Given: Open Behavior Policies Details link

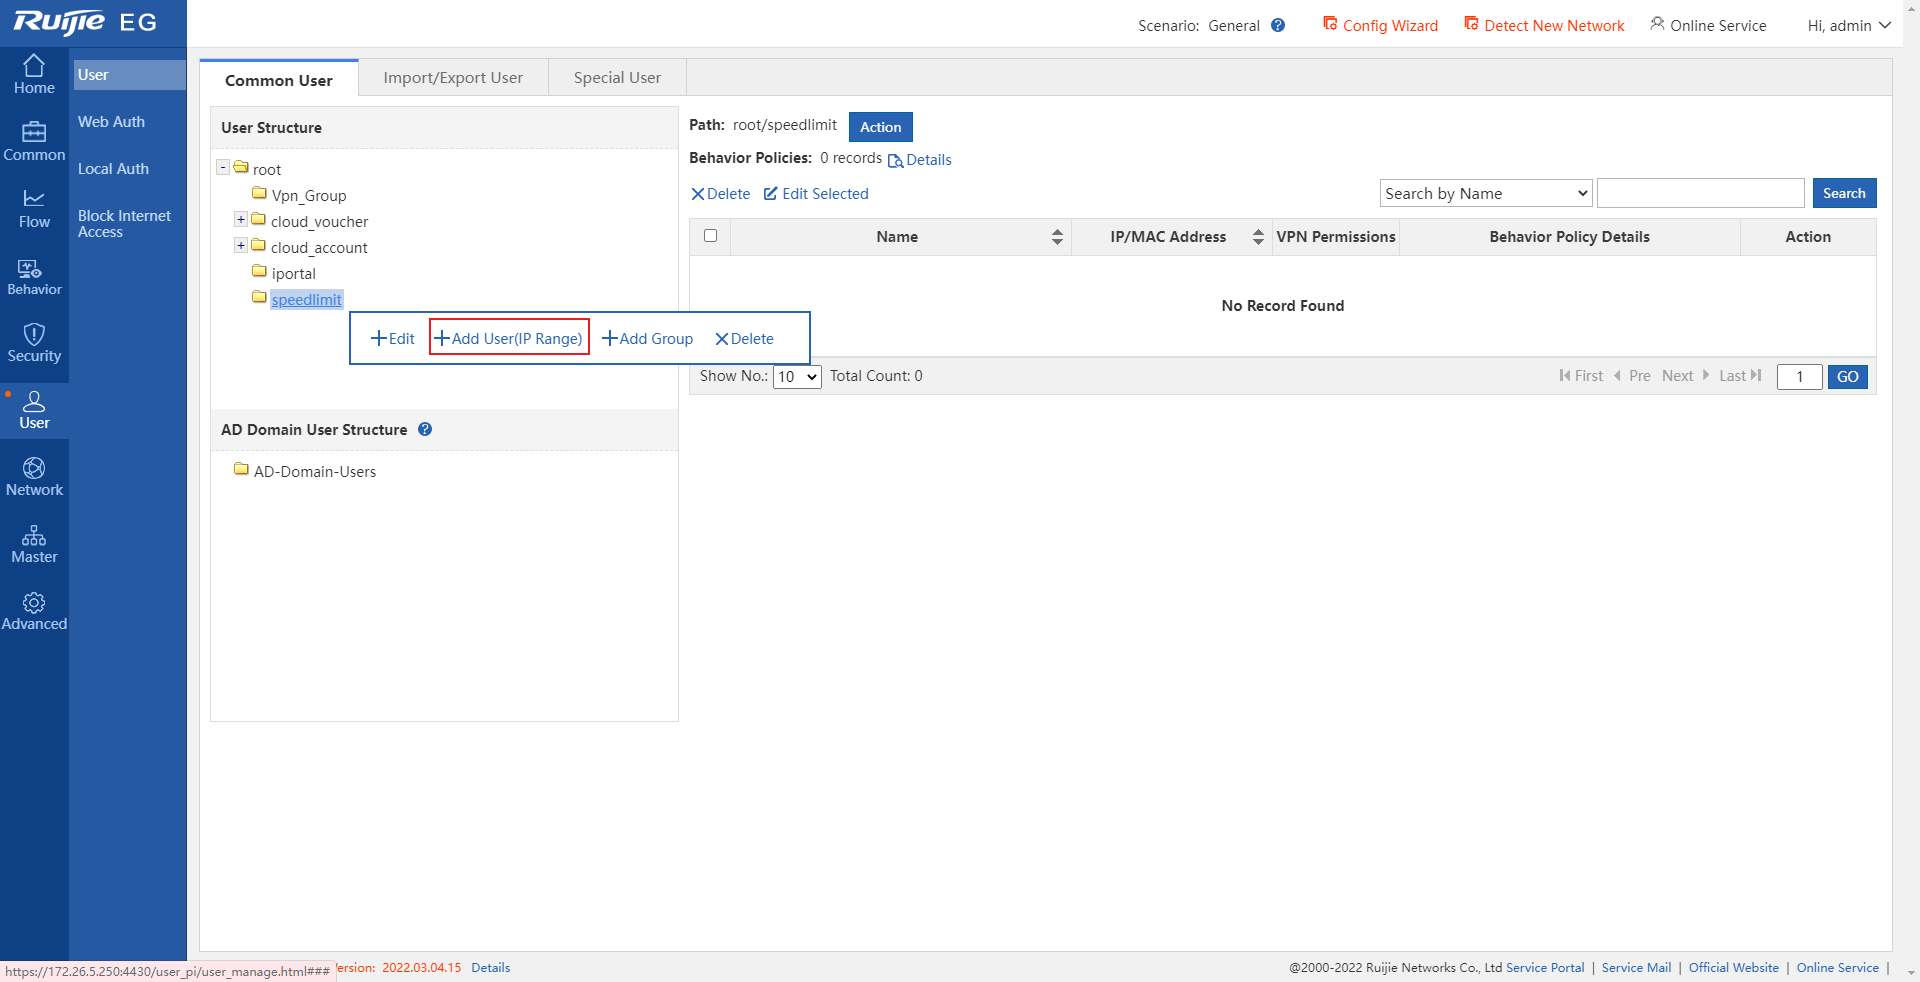Looking at the screenshot, I should [x=920, y=160].
